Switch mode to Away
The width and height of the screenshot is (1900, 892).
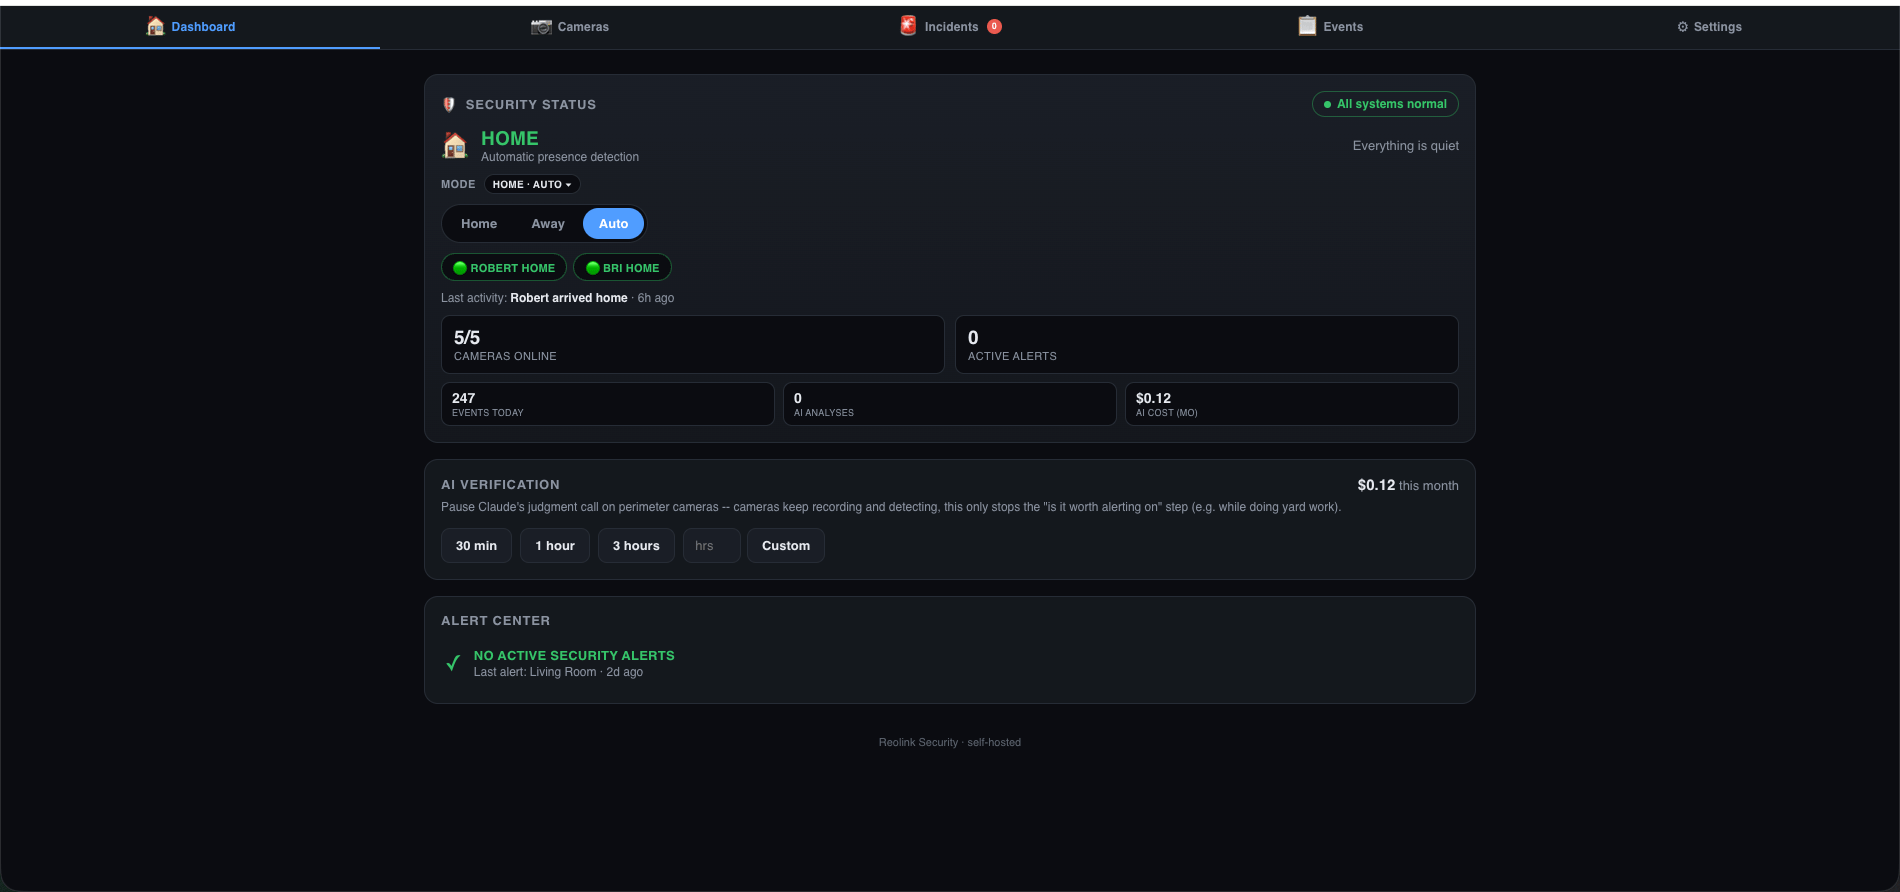coord(548,224)
